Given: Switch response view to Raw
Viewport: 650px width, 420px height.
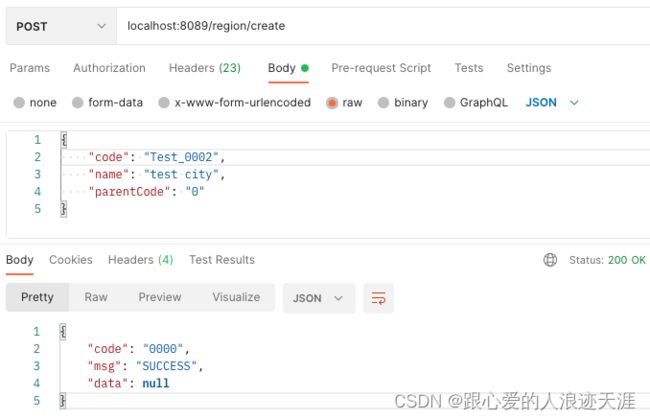Looking at the screenshot, I should pos(96,297).
